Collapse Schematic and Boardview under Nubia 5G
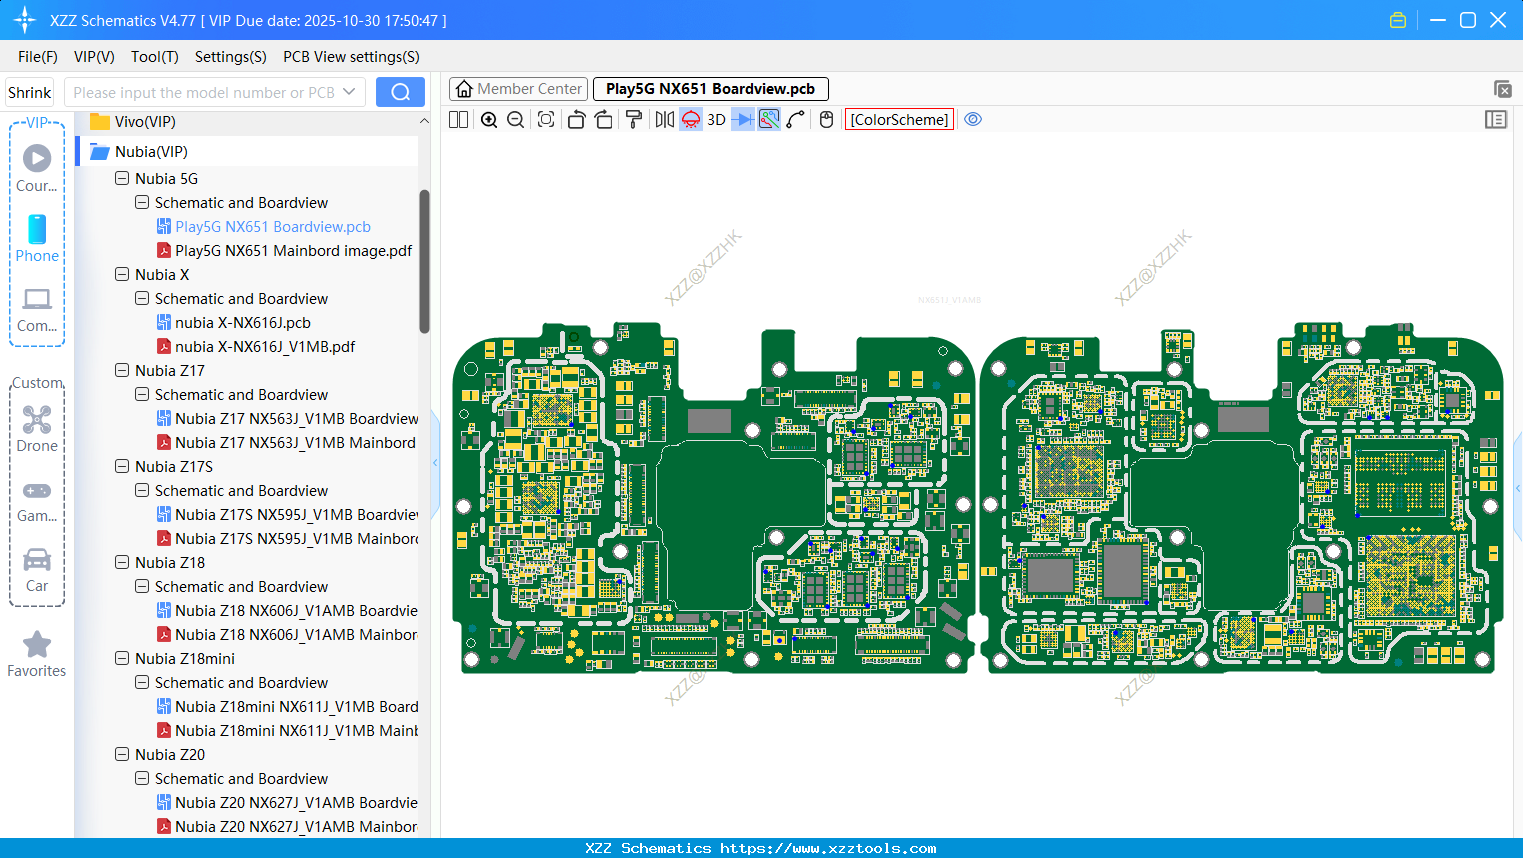This screenshot has width=1523, height=858. 141,202
